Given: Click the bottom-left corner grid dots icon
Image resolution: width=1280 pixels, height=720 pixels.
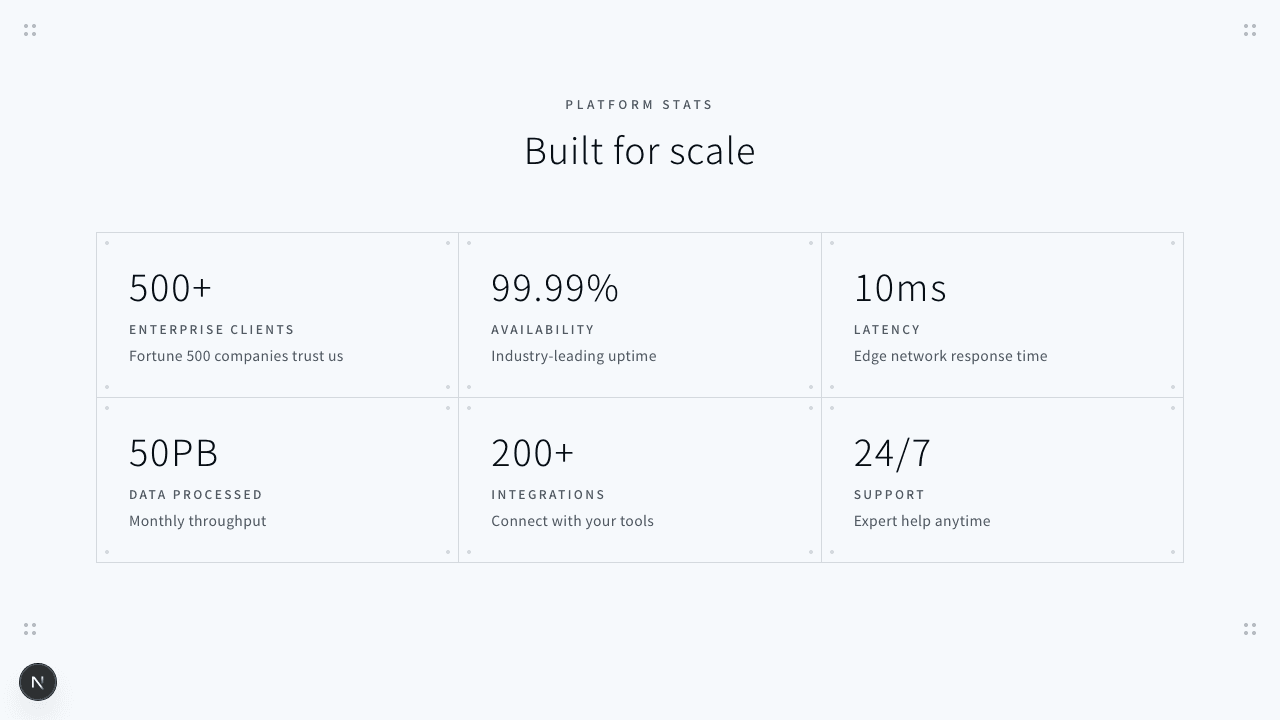Looking at the screenshot, I should pos(30,629).
